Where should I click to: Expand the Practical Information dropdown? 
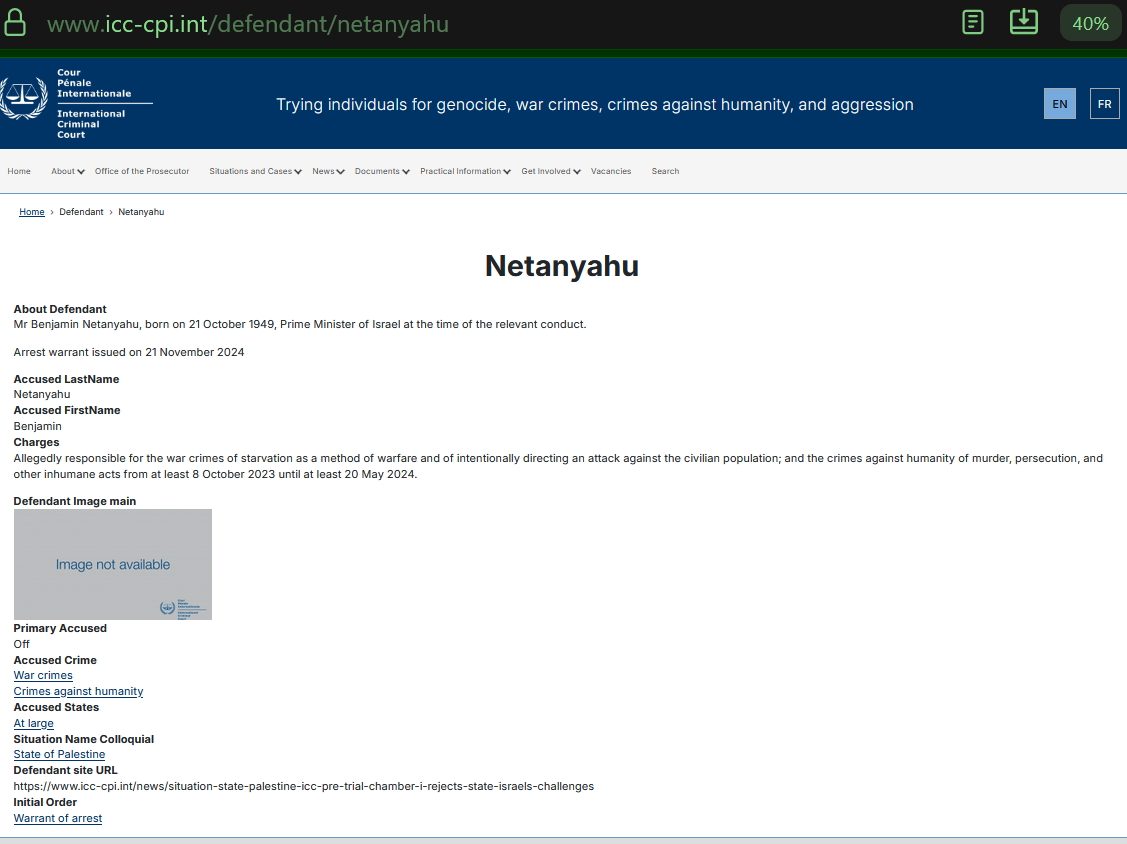tap(464, 171)
